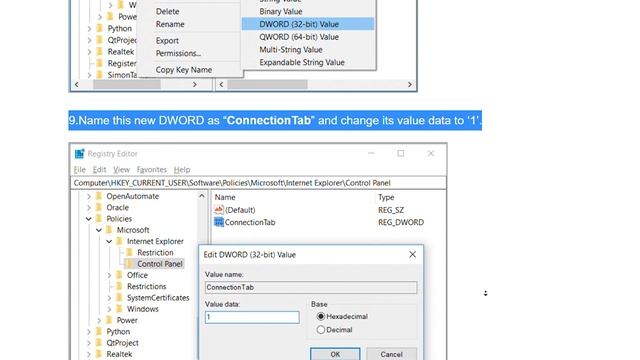640x360 pixels.
Task: Click the Name column header
Action: [x=225, y=197]
